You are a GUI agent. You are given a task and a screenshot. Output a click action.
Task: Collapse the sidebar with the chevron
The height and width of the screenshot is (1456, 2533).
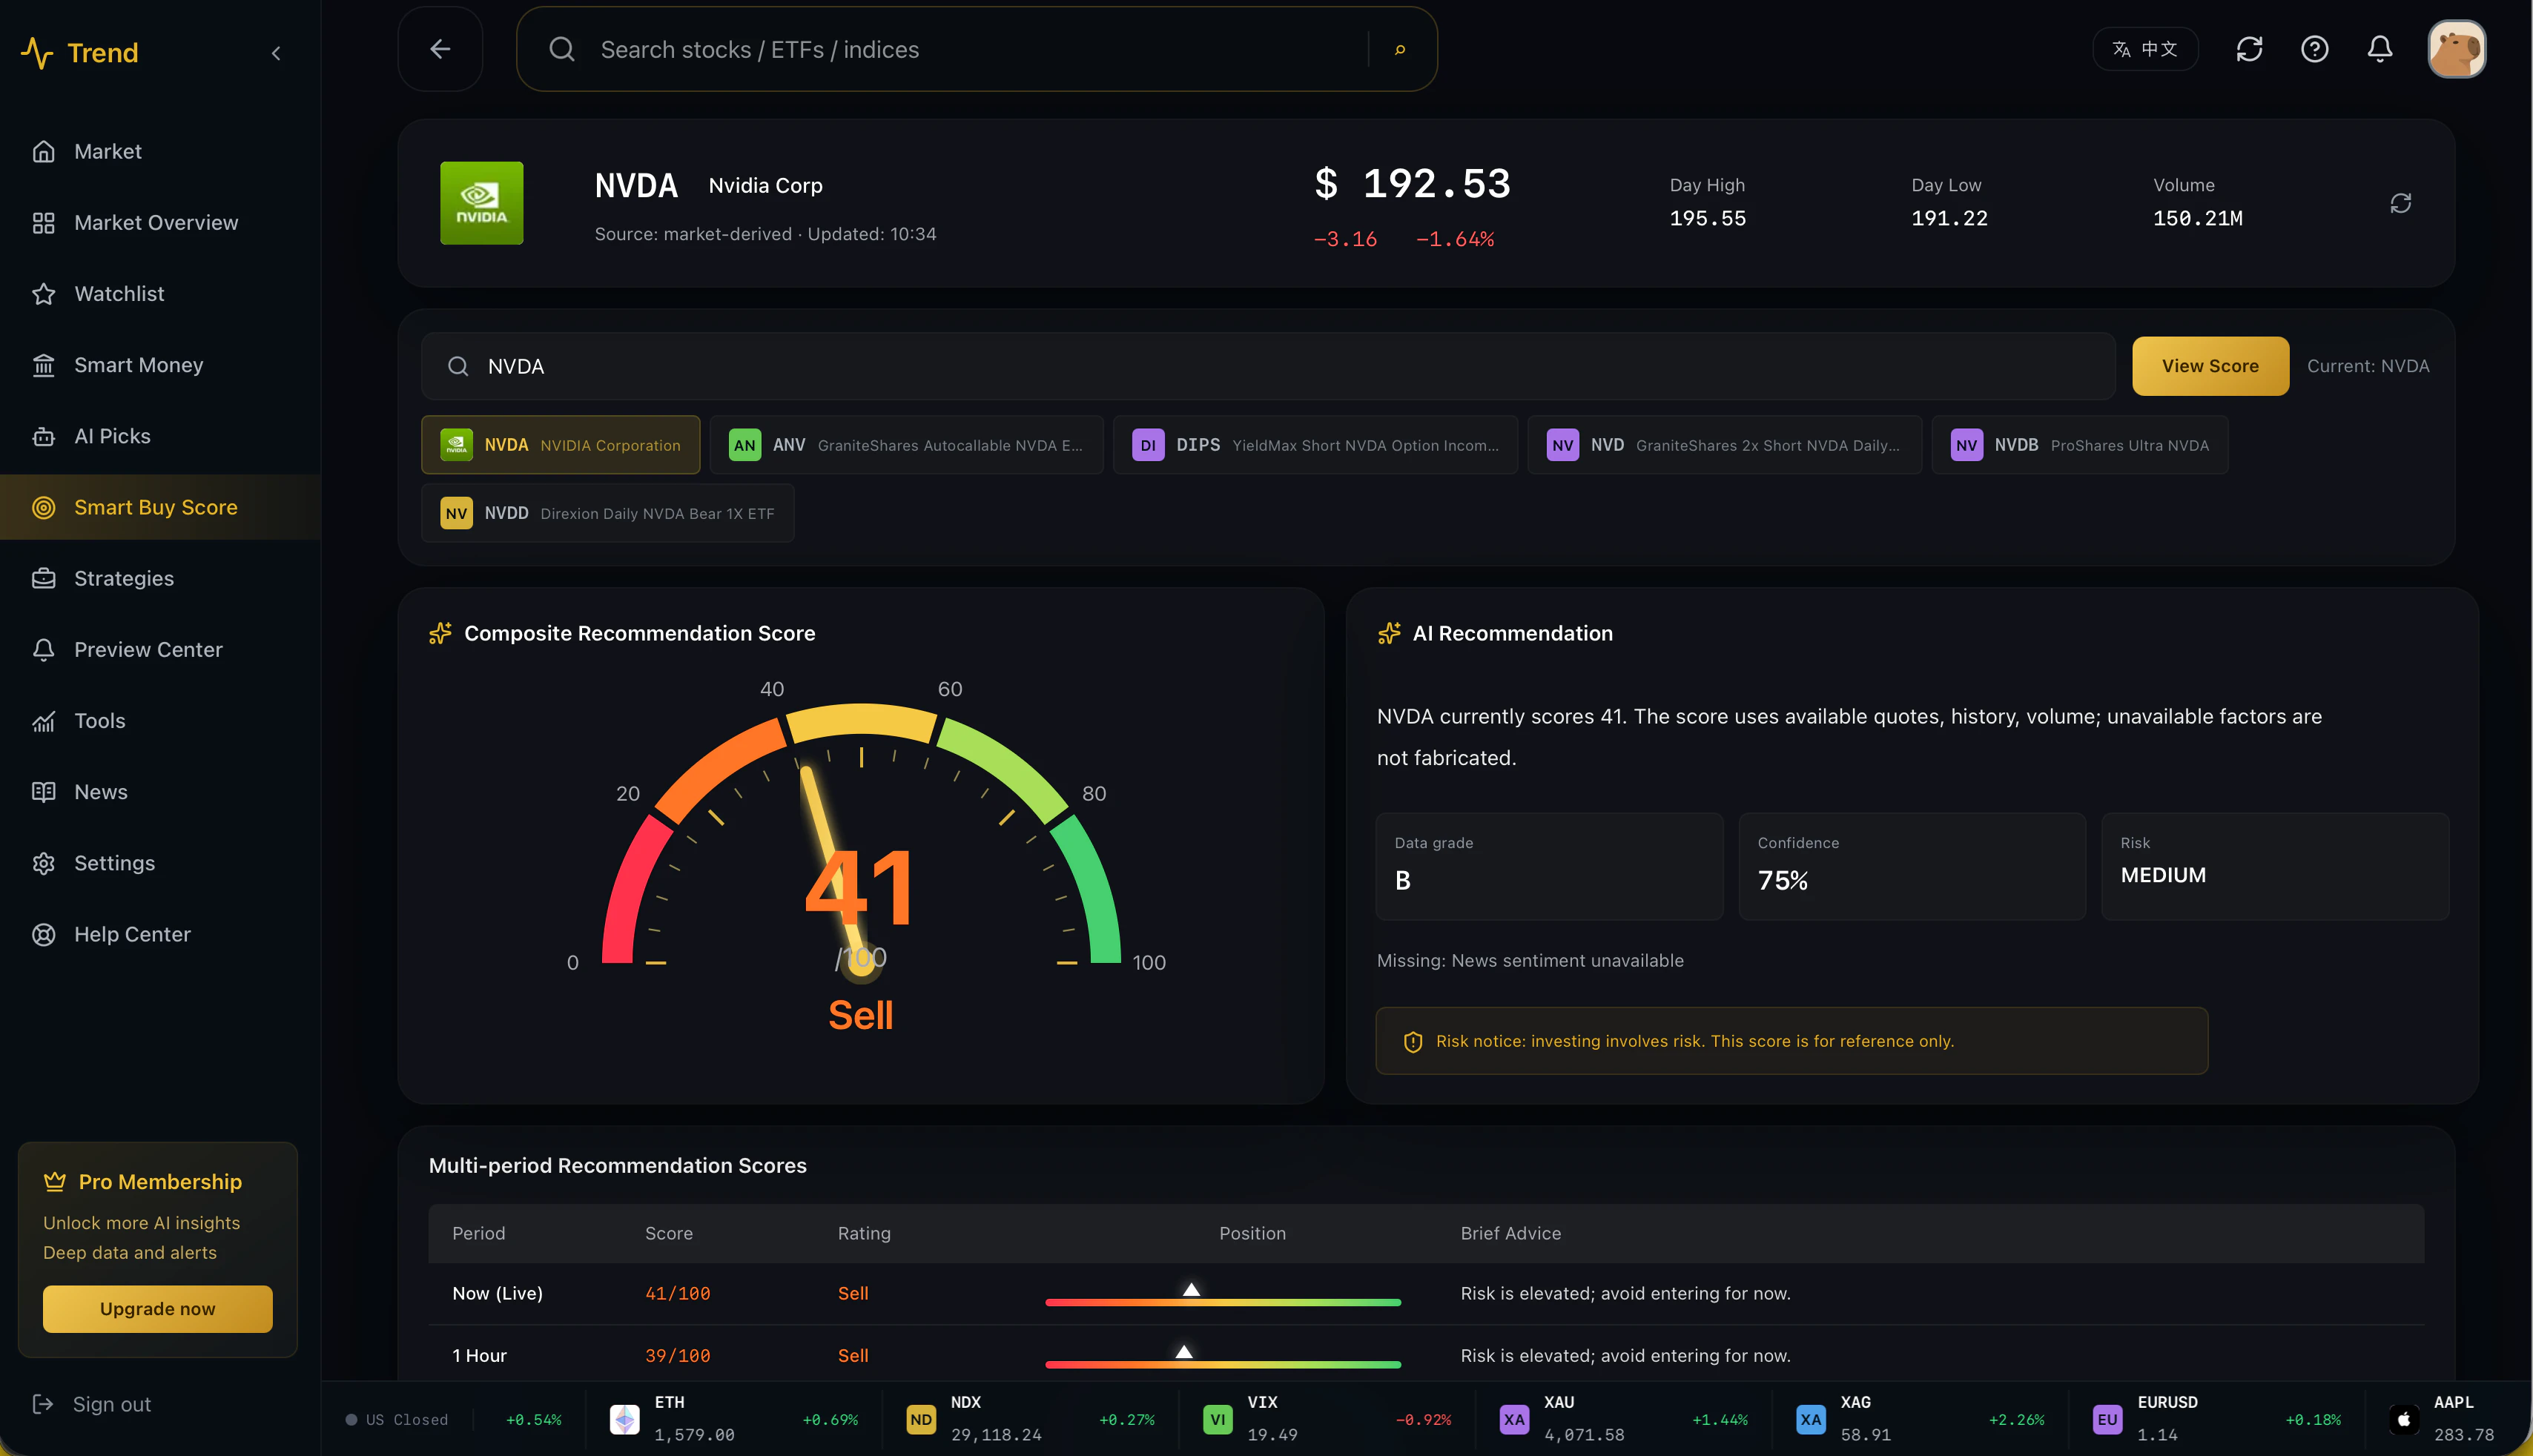276,53
